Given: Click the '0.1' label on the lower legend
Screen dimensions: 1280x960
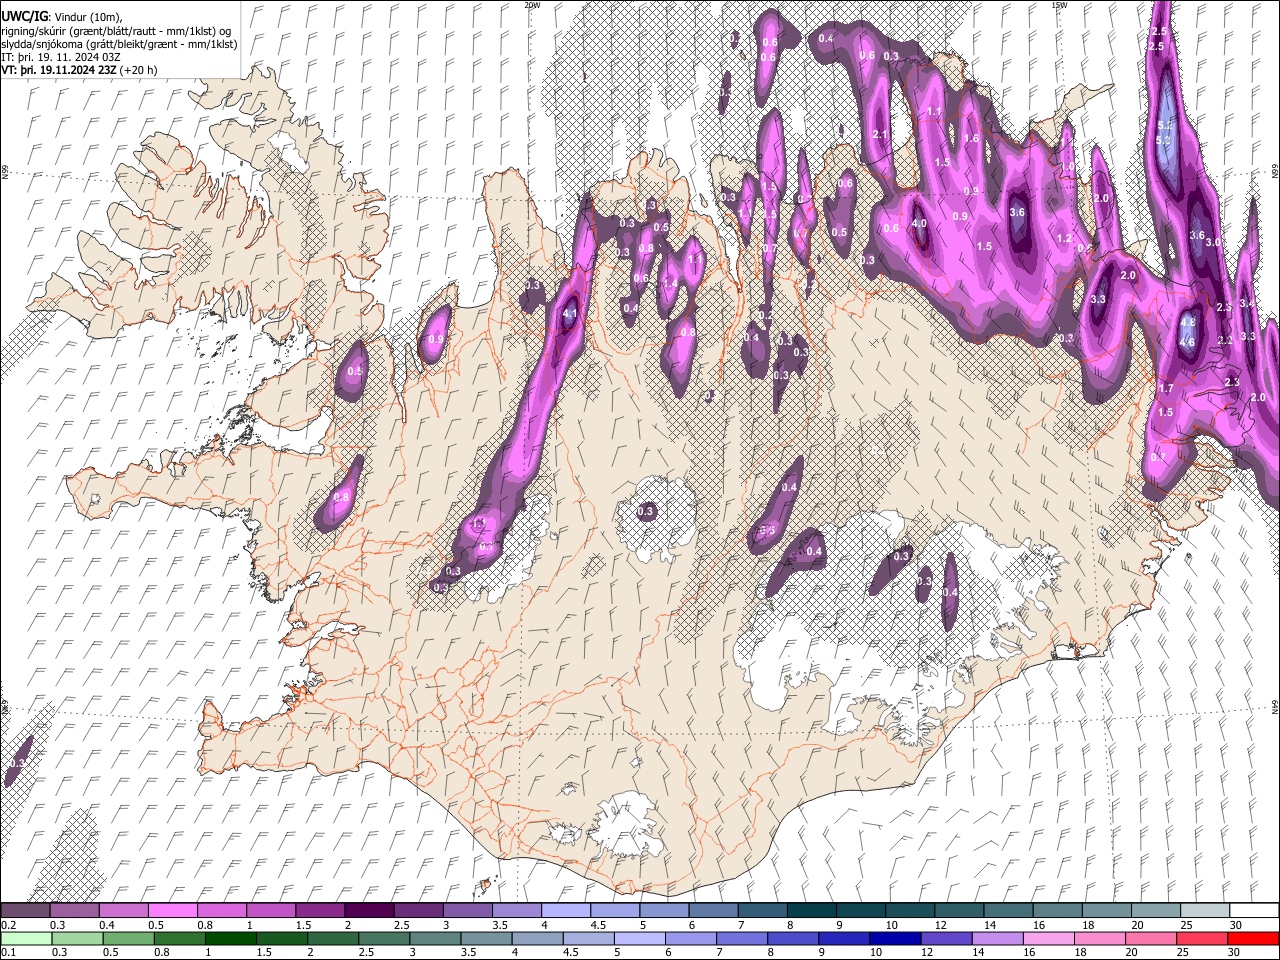Looking at the screenshot, I should pyautogui.click(x=8, y=952).
